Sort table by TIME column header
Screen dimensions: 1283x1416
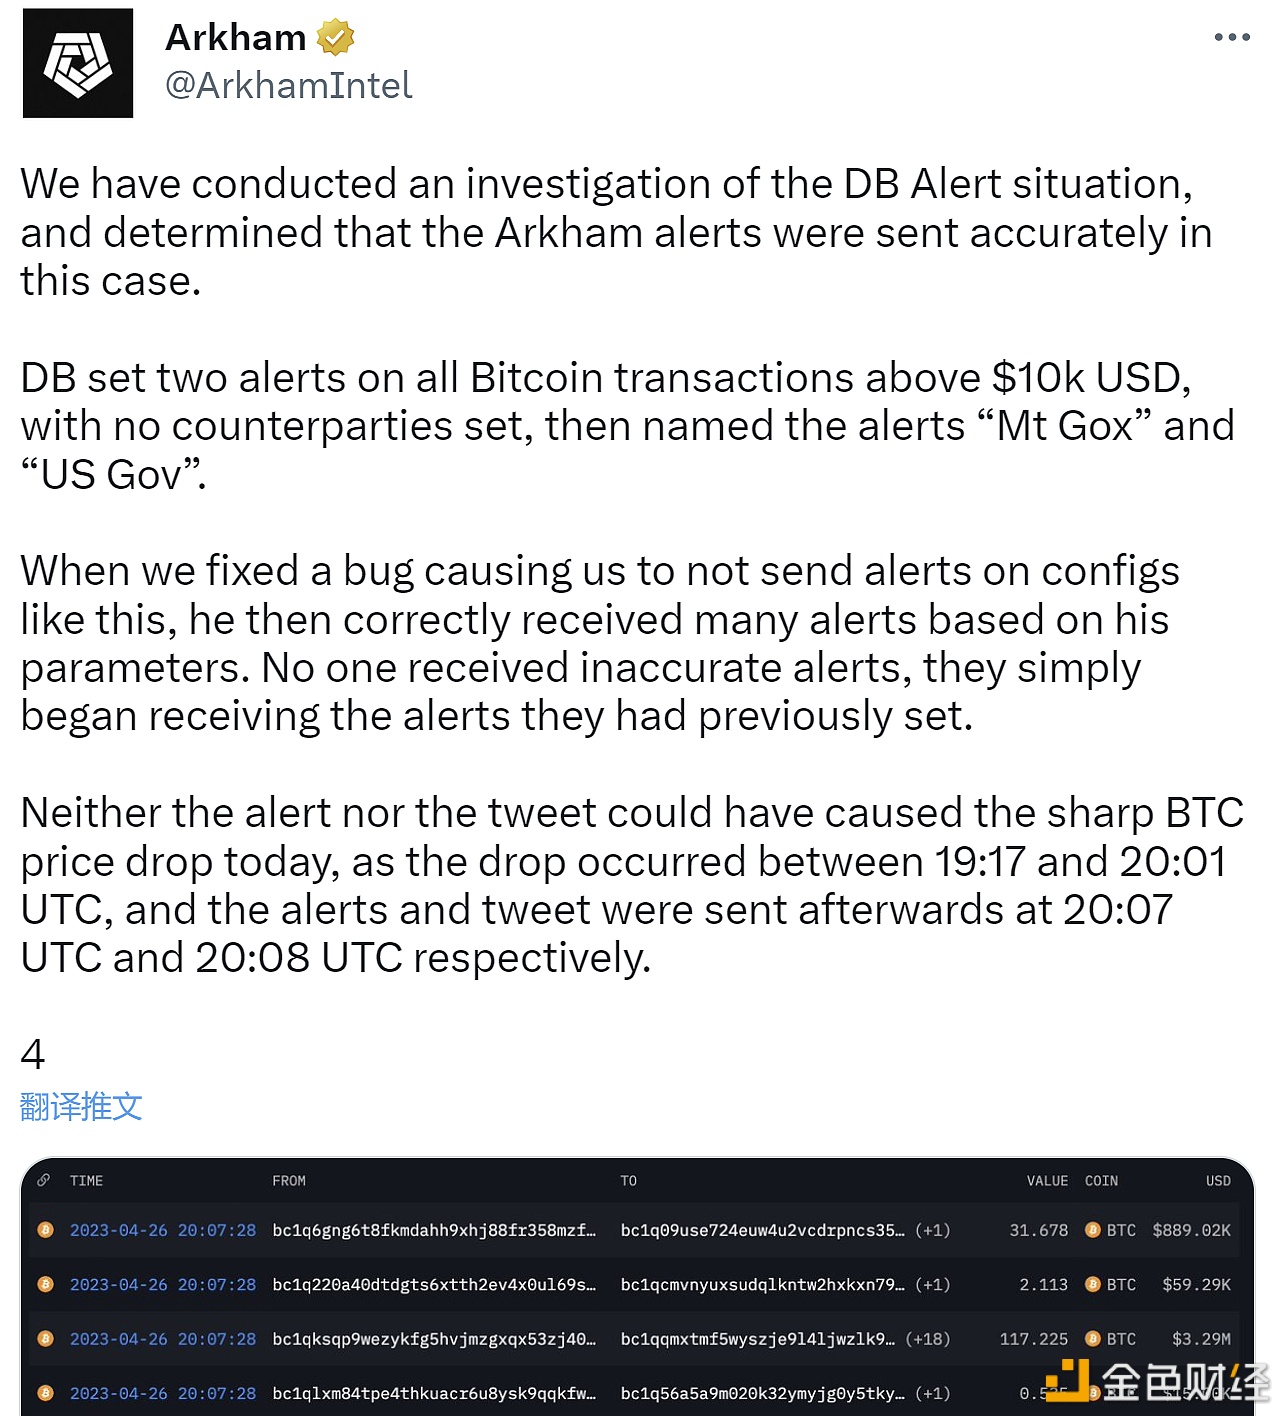[x=86, y=1181]
